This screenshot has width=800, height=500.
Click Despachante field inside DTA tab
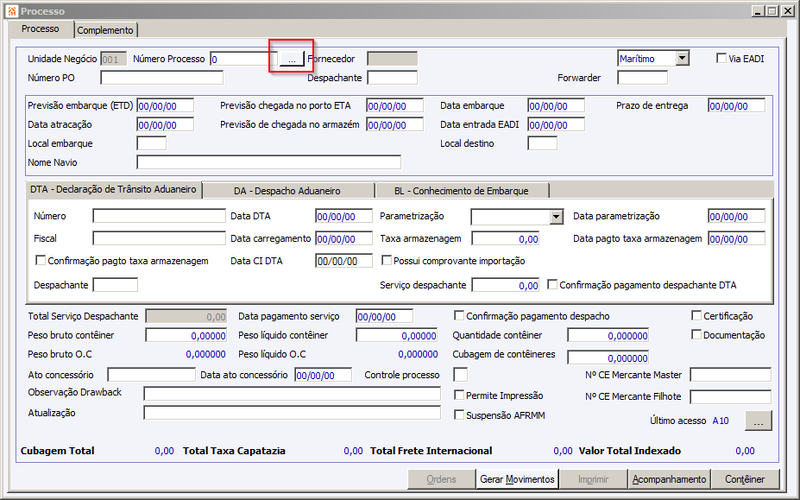(115, 285)
